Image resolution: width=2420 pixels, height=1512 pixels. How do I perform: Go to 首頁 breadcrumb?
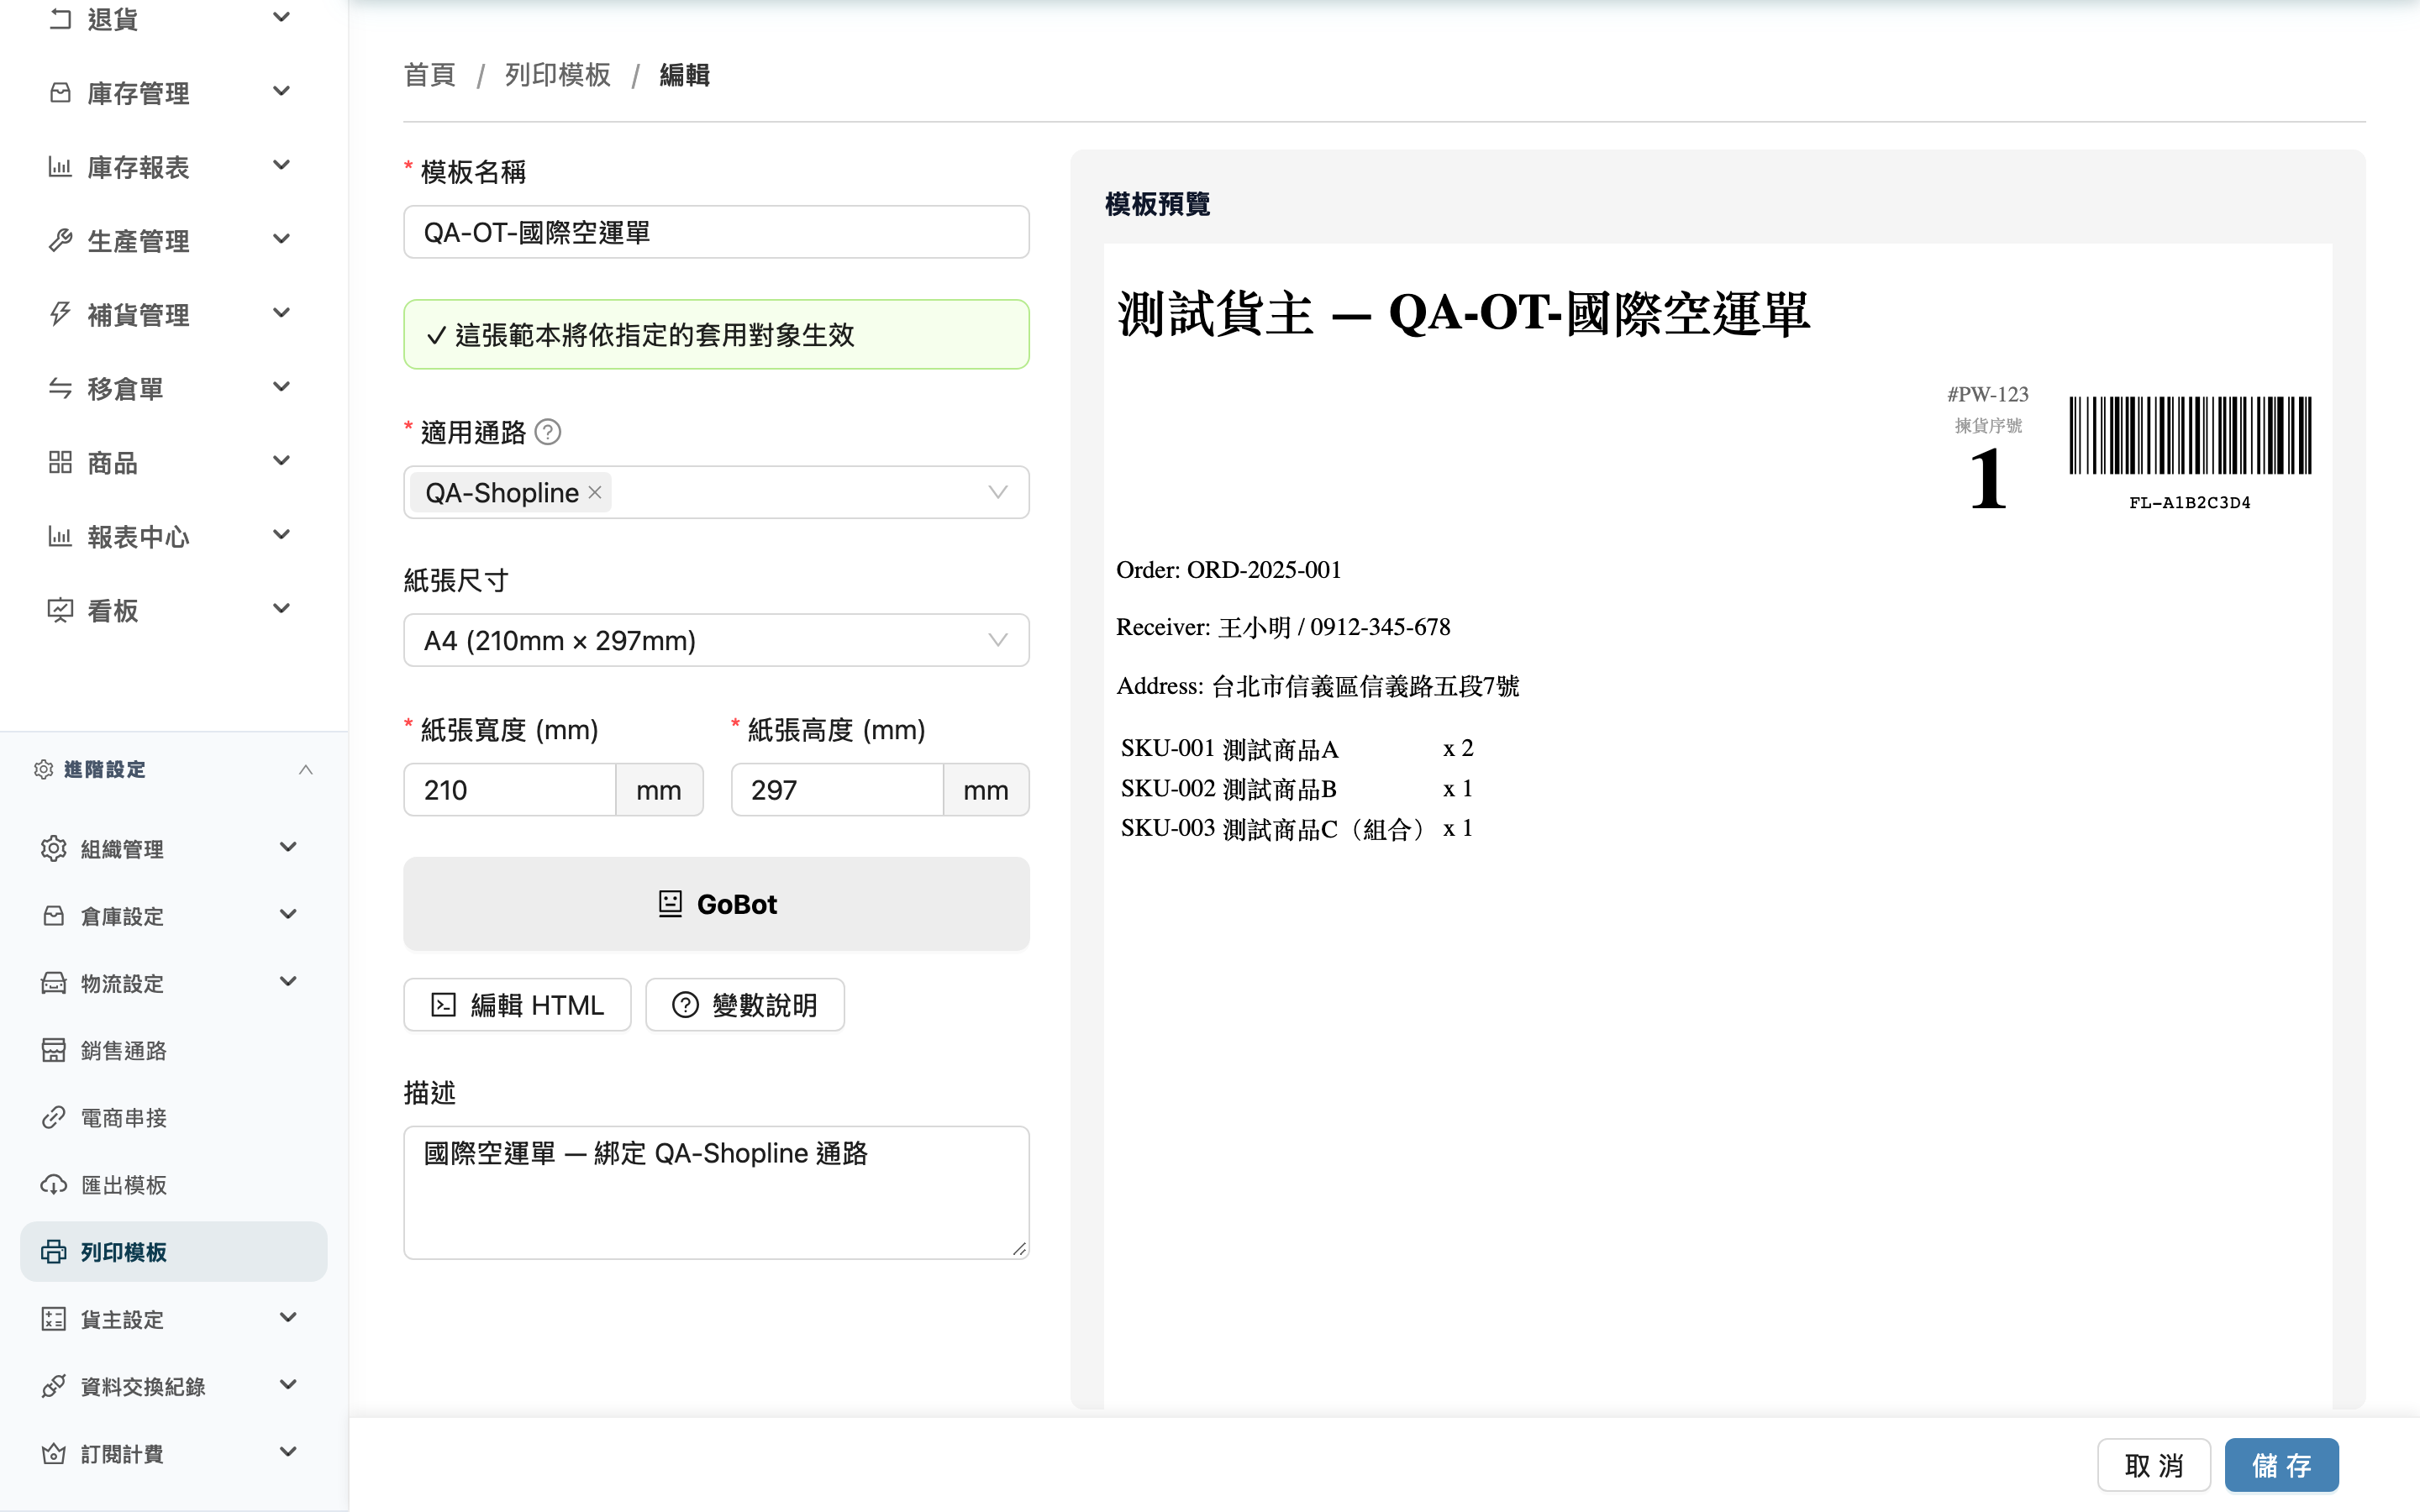[430, 75]
